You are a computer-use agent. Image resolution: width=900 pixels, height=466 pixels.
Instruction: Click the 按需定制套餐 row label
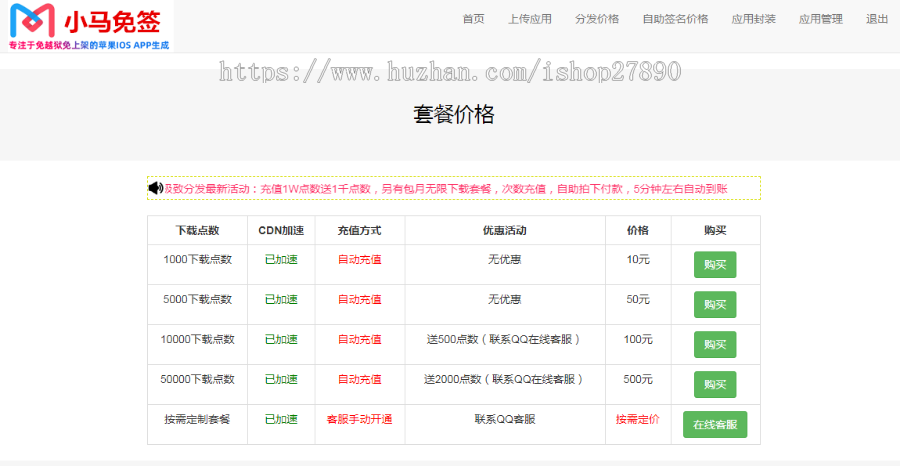pyautogui.click(x=197, y=420)
